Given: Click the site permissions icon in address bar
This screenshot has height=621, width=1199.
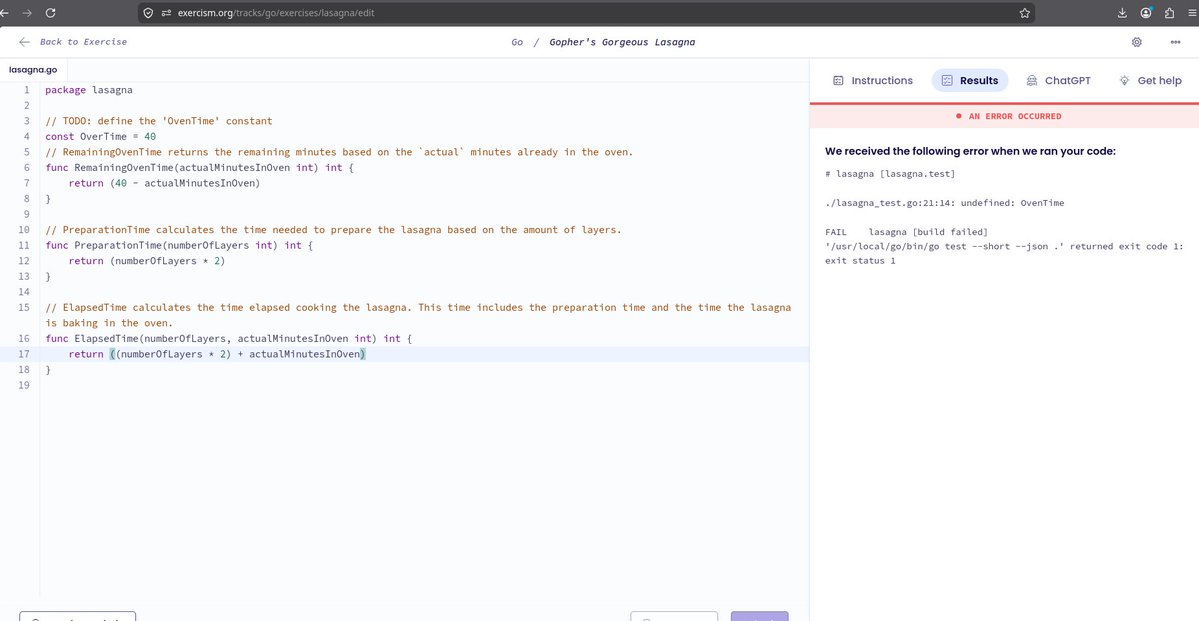Looking at the screenshot, I should [x=166, y=13].
